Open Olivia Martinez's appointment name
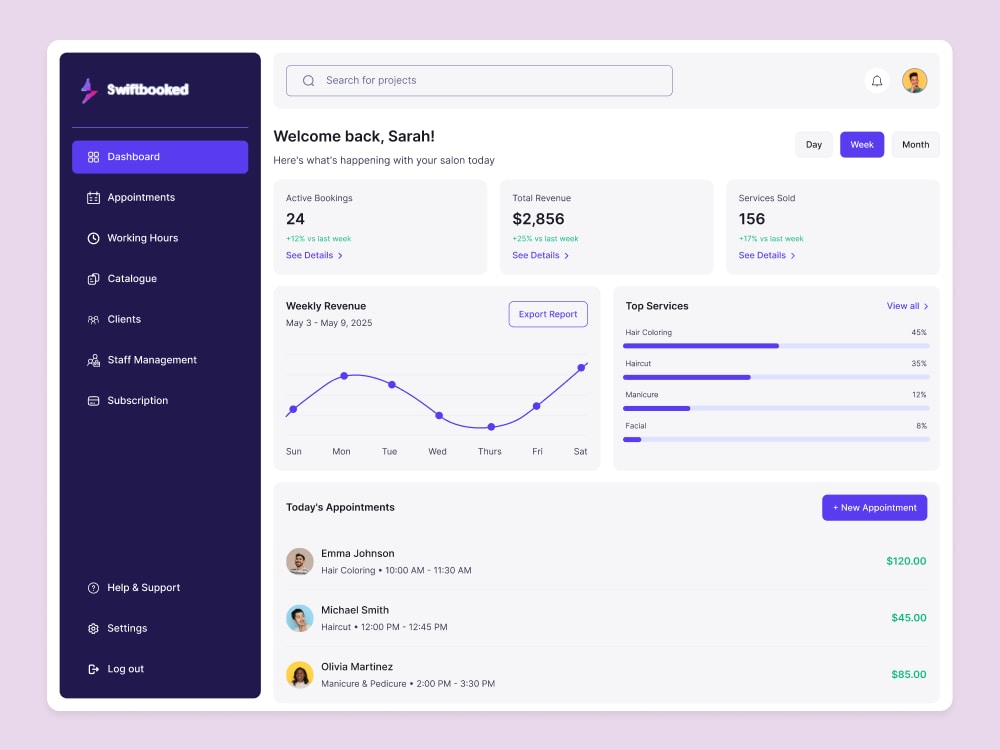This screenshot has height=750, width=1000. 357,667
